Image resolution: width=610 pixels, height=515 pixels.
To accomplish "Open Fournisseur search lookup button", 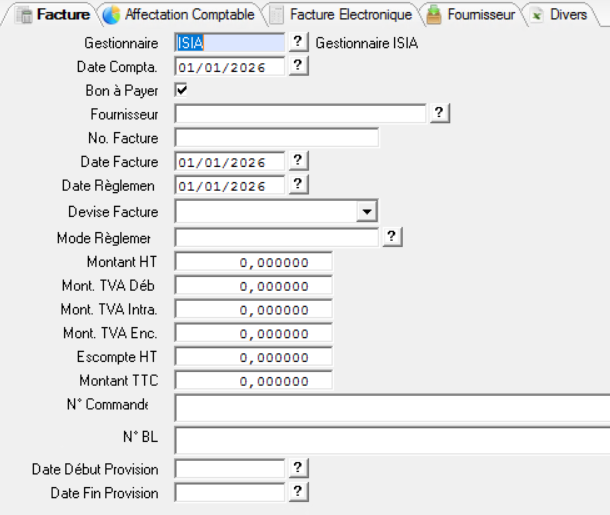I will [438, 114].
